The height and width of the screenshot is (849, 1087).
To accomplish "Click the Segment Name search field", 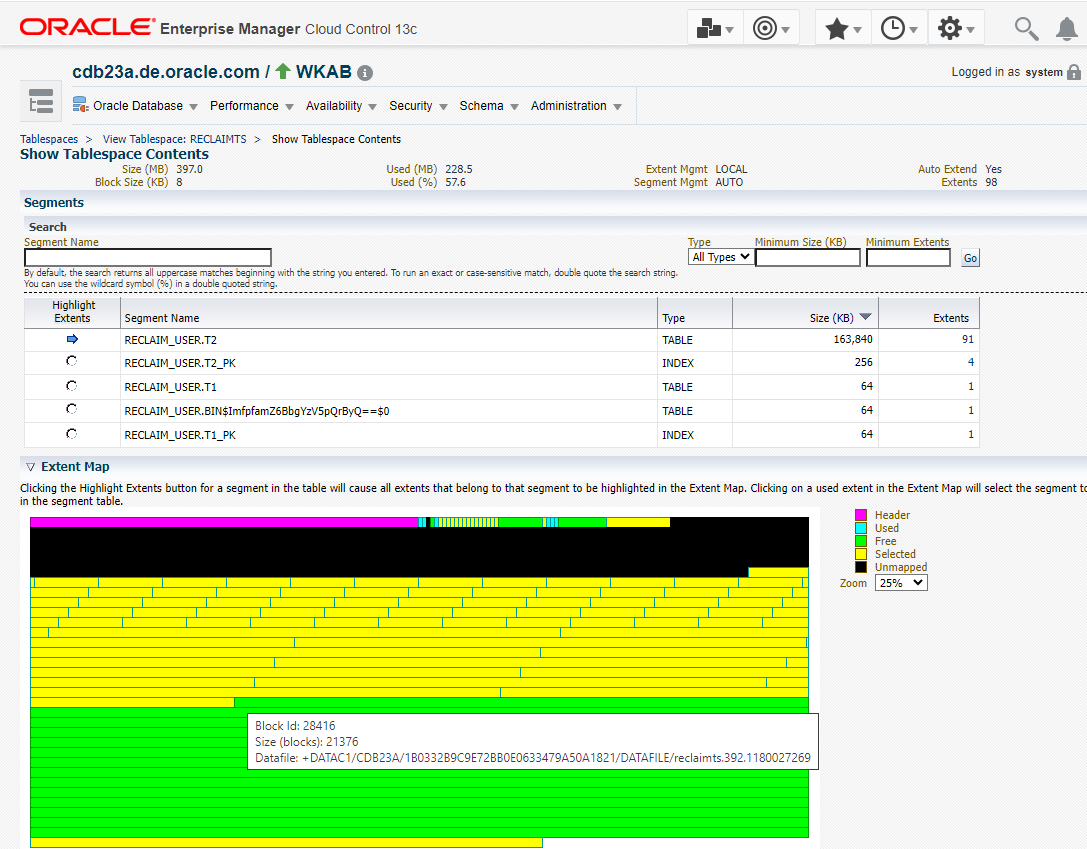I will [148, 257].
